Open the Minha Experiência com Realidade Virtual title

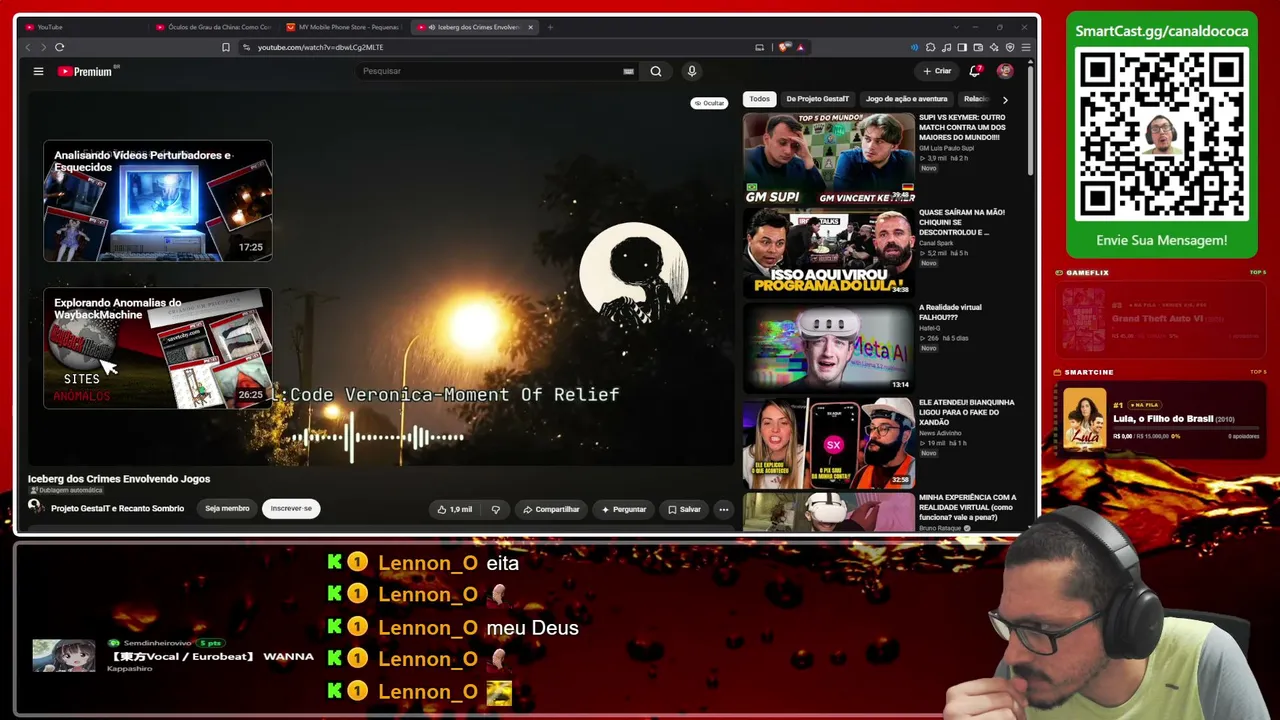click(967, 507)
